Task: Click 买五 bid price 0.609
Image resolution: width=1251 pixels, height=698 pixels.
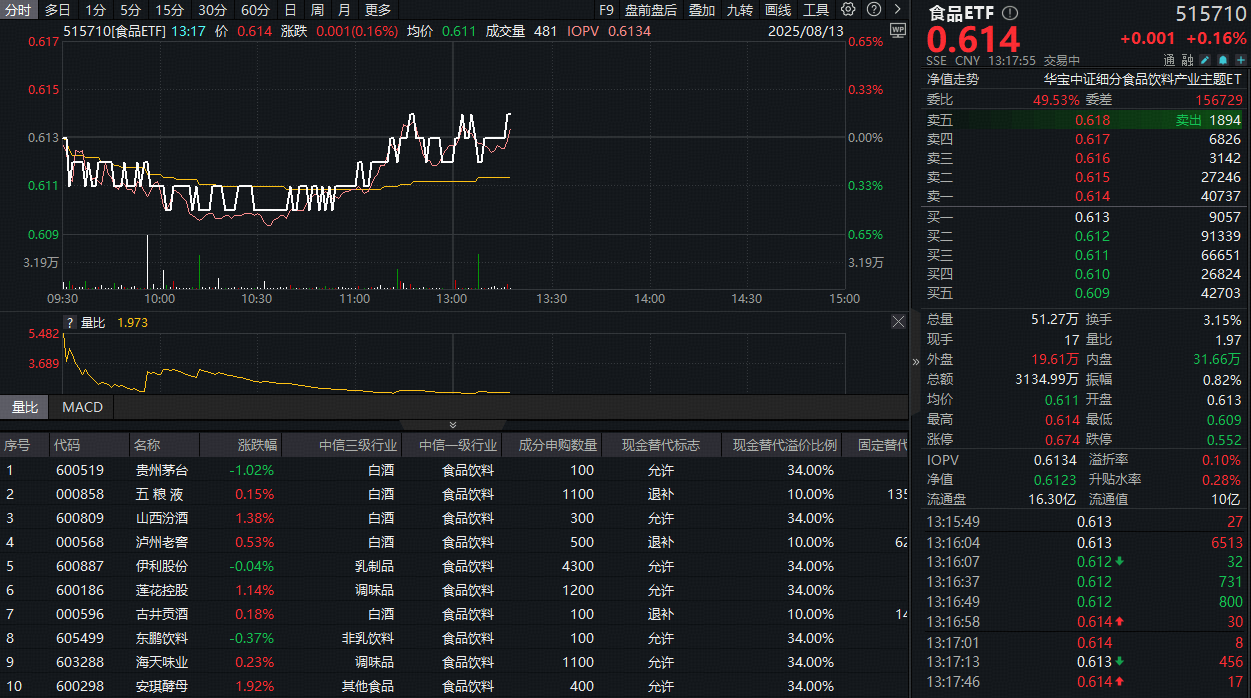Action: pos(1092,293)
